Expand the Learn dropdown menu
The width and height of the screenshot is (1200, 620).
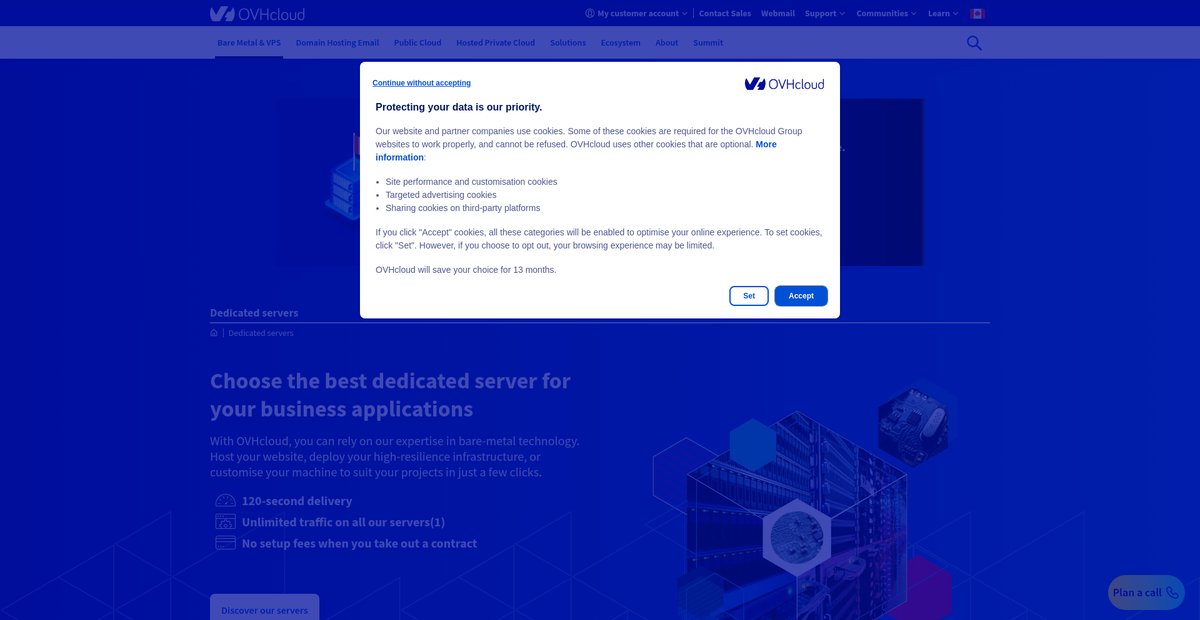943,14
